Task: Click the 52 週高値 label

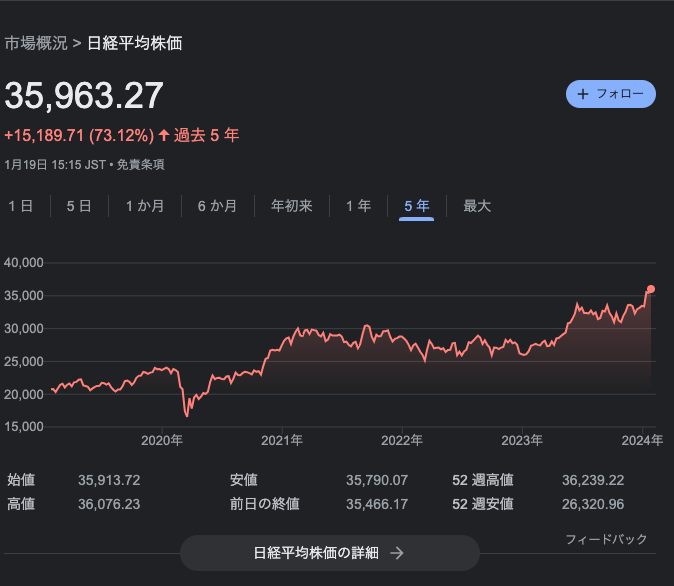Action: point(483,480)
